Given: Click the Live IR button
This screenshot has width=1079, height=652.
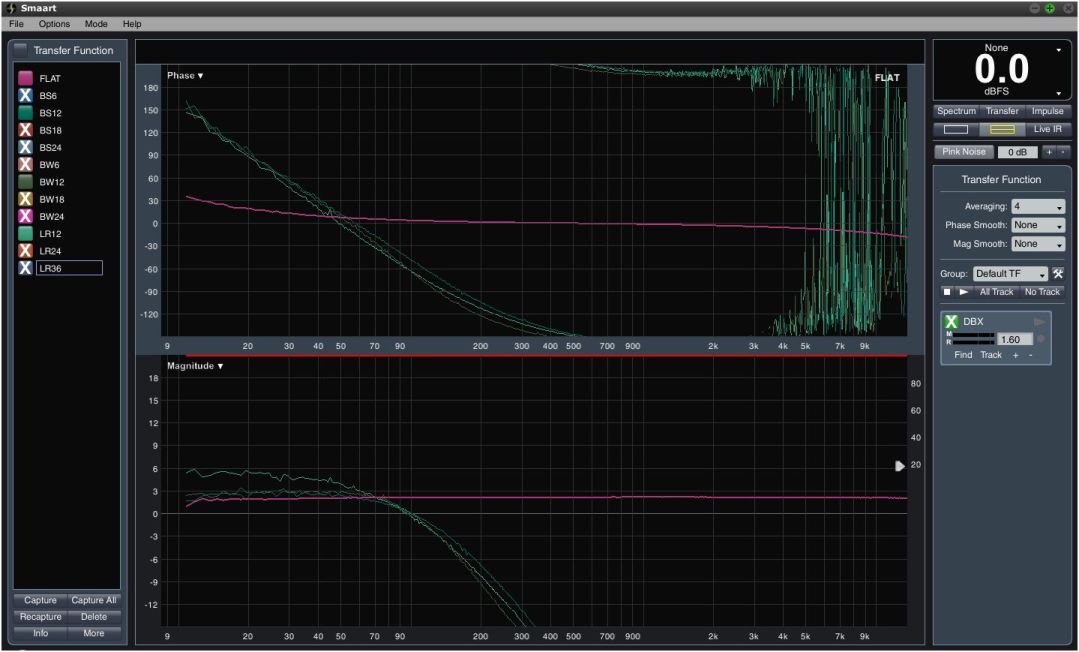Looking at the screenshot, I should pos(1047,129).
